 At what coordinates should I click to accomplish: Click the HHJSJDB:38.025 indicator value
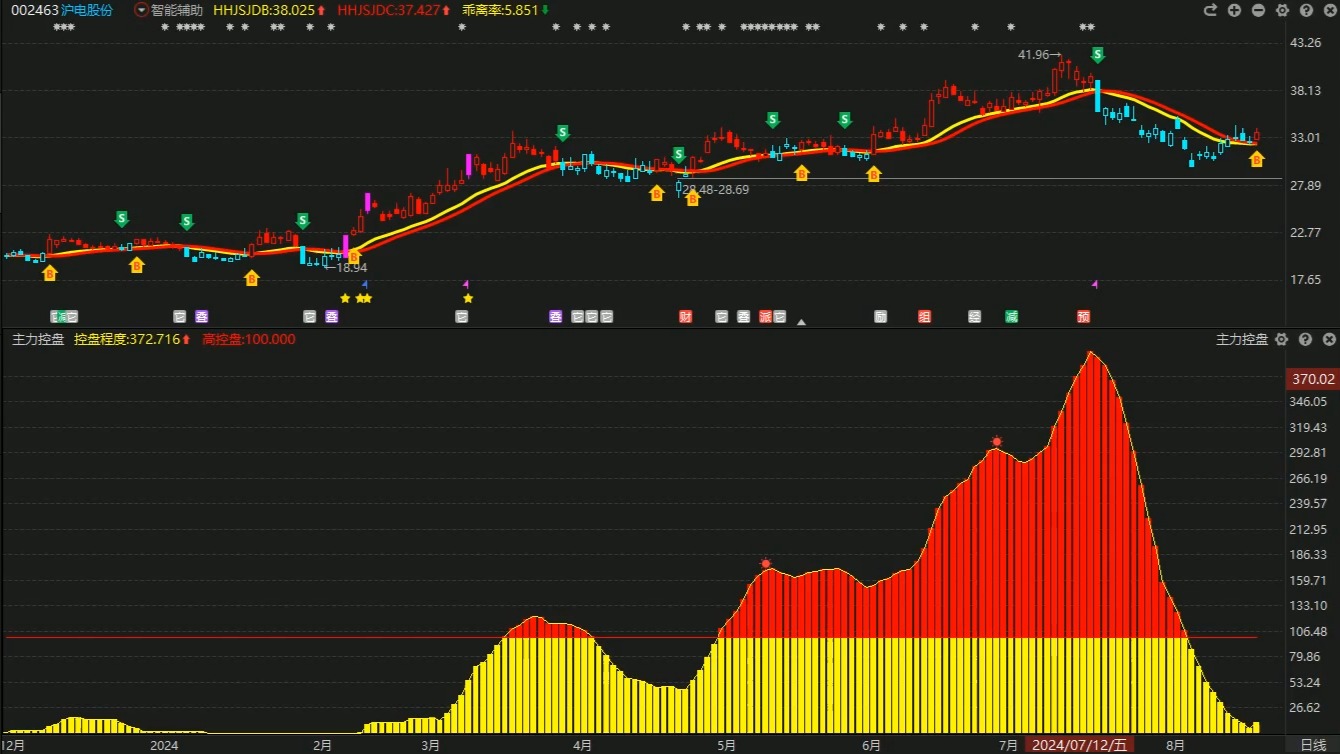265,10
